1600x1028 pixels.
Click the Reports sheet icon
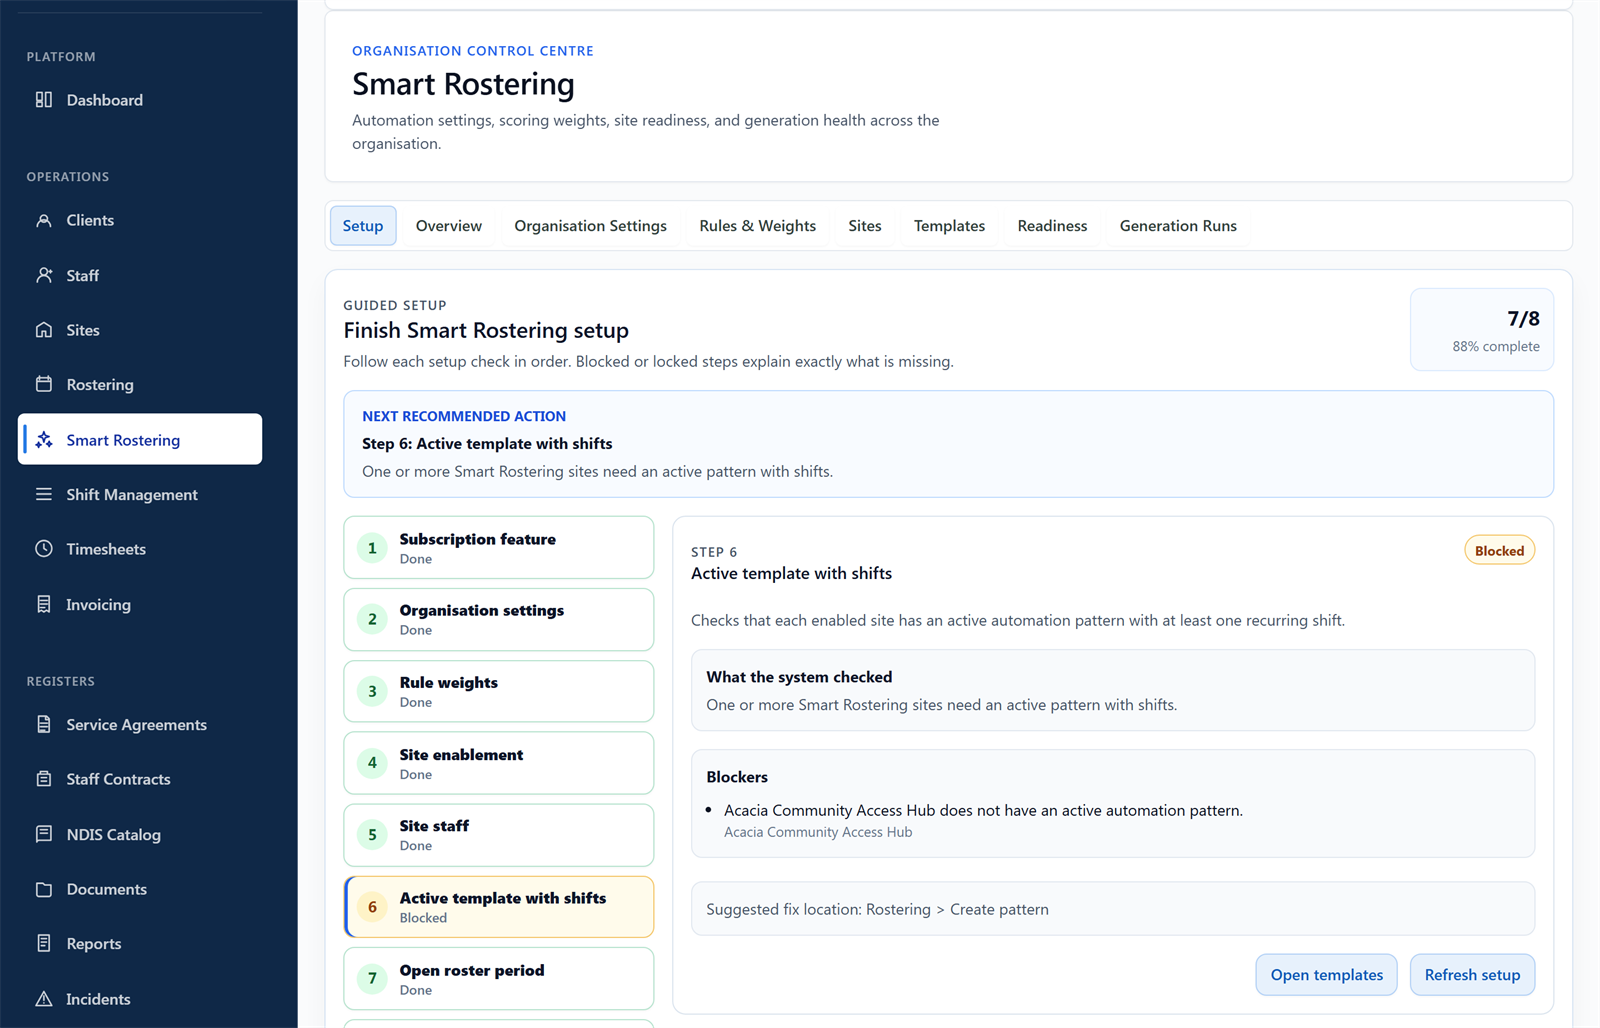click(x=44, y=943)
